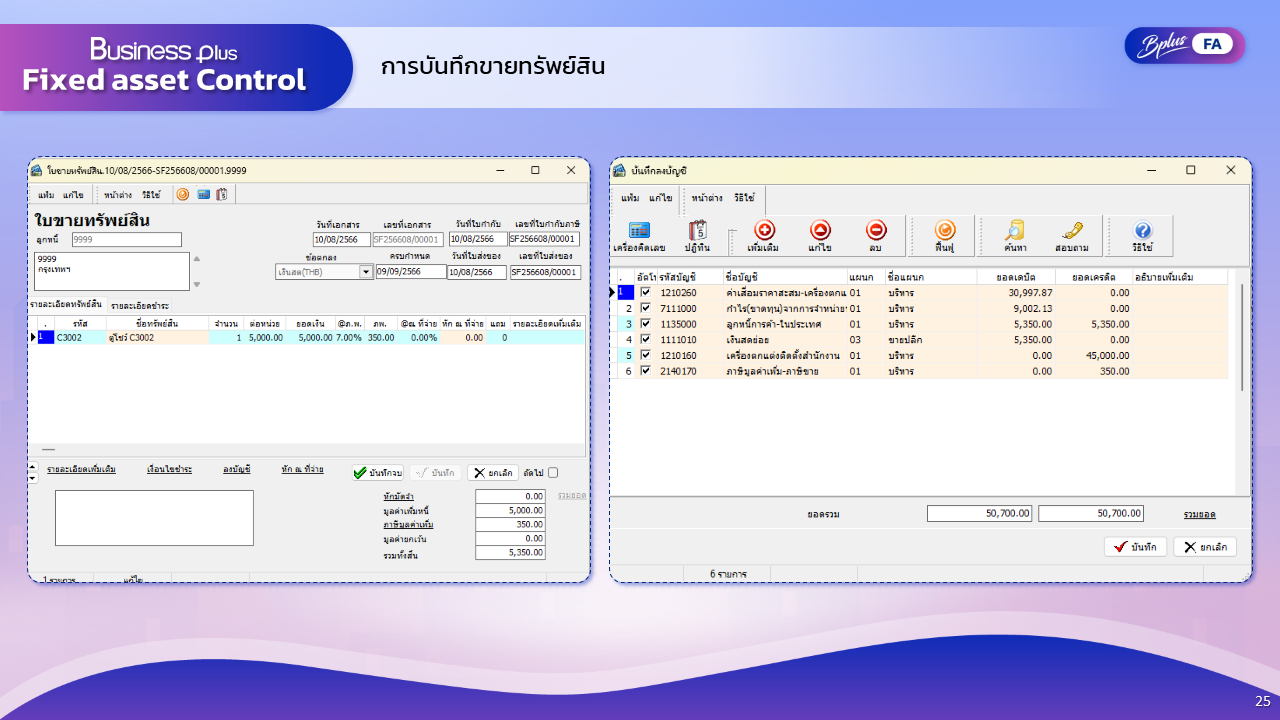Viewport: 1280px width, 720px height.
Task: Click the down arrow beside customer address box
Action: tap(197, 285)
